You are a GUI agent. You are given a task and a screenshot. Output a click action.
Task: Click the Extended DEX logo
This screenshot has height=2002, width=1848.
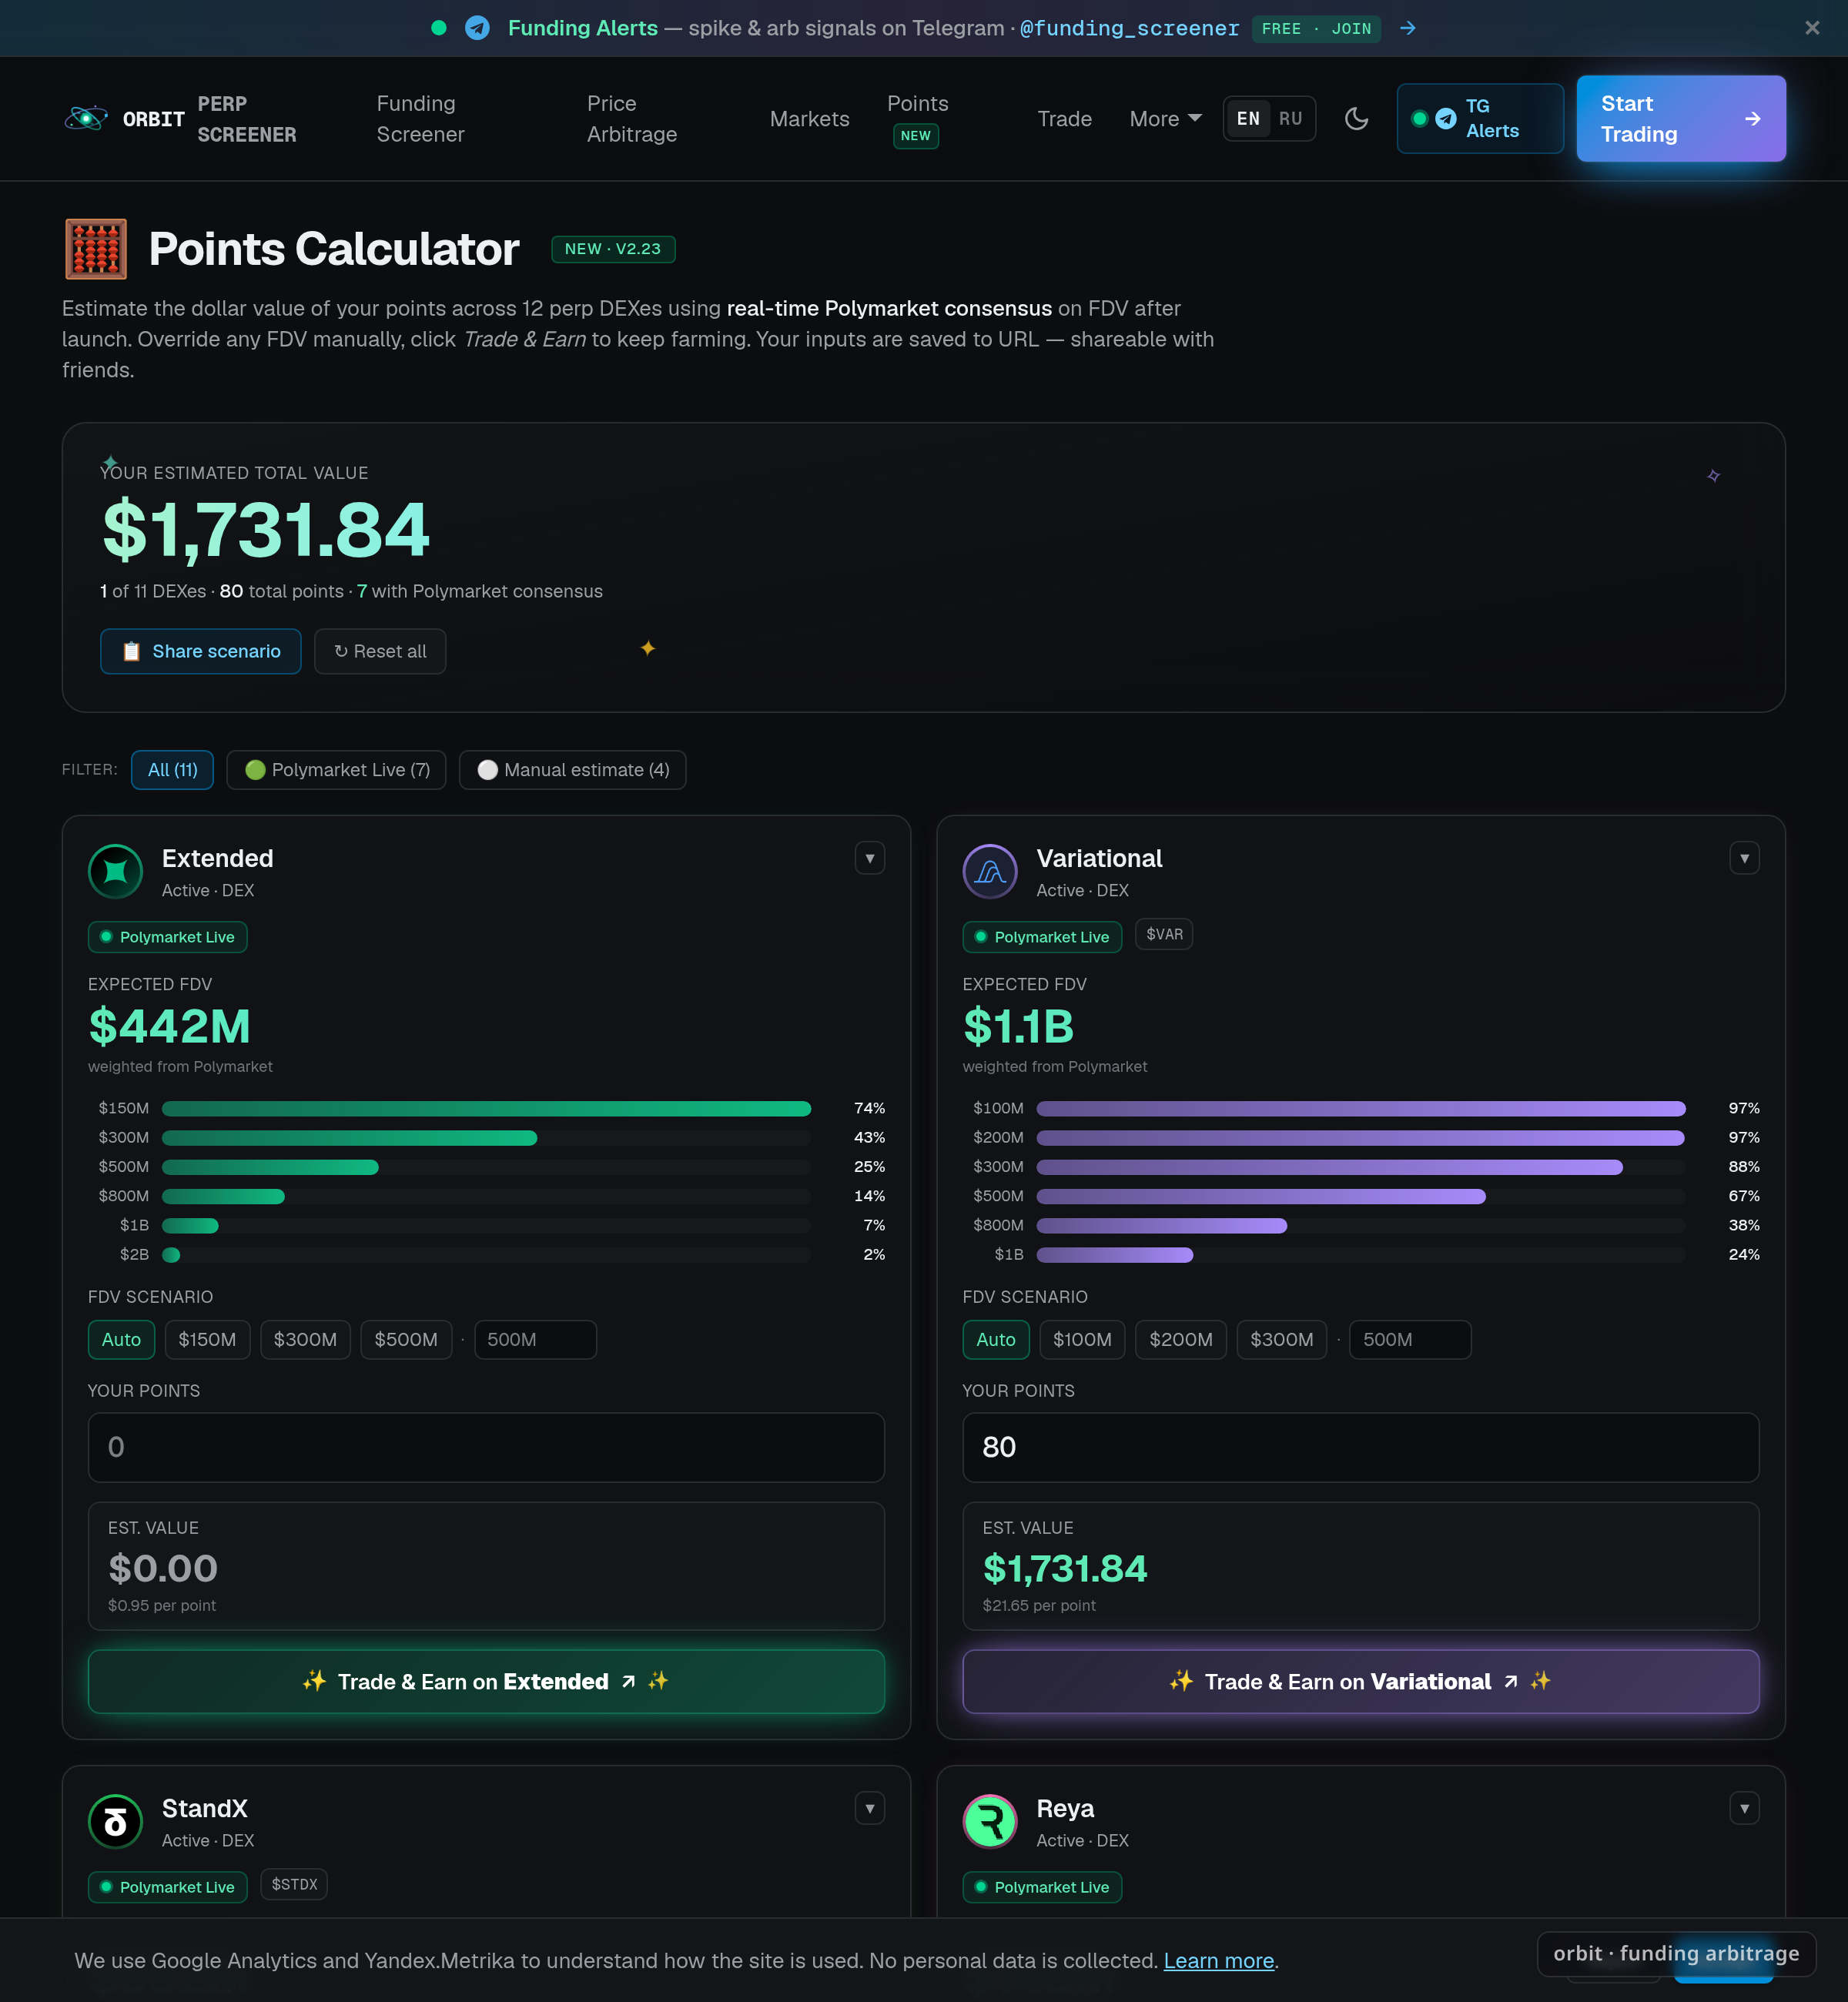116,872
